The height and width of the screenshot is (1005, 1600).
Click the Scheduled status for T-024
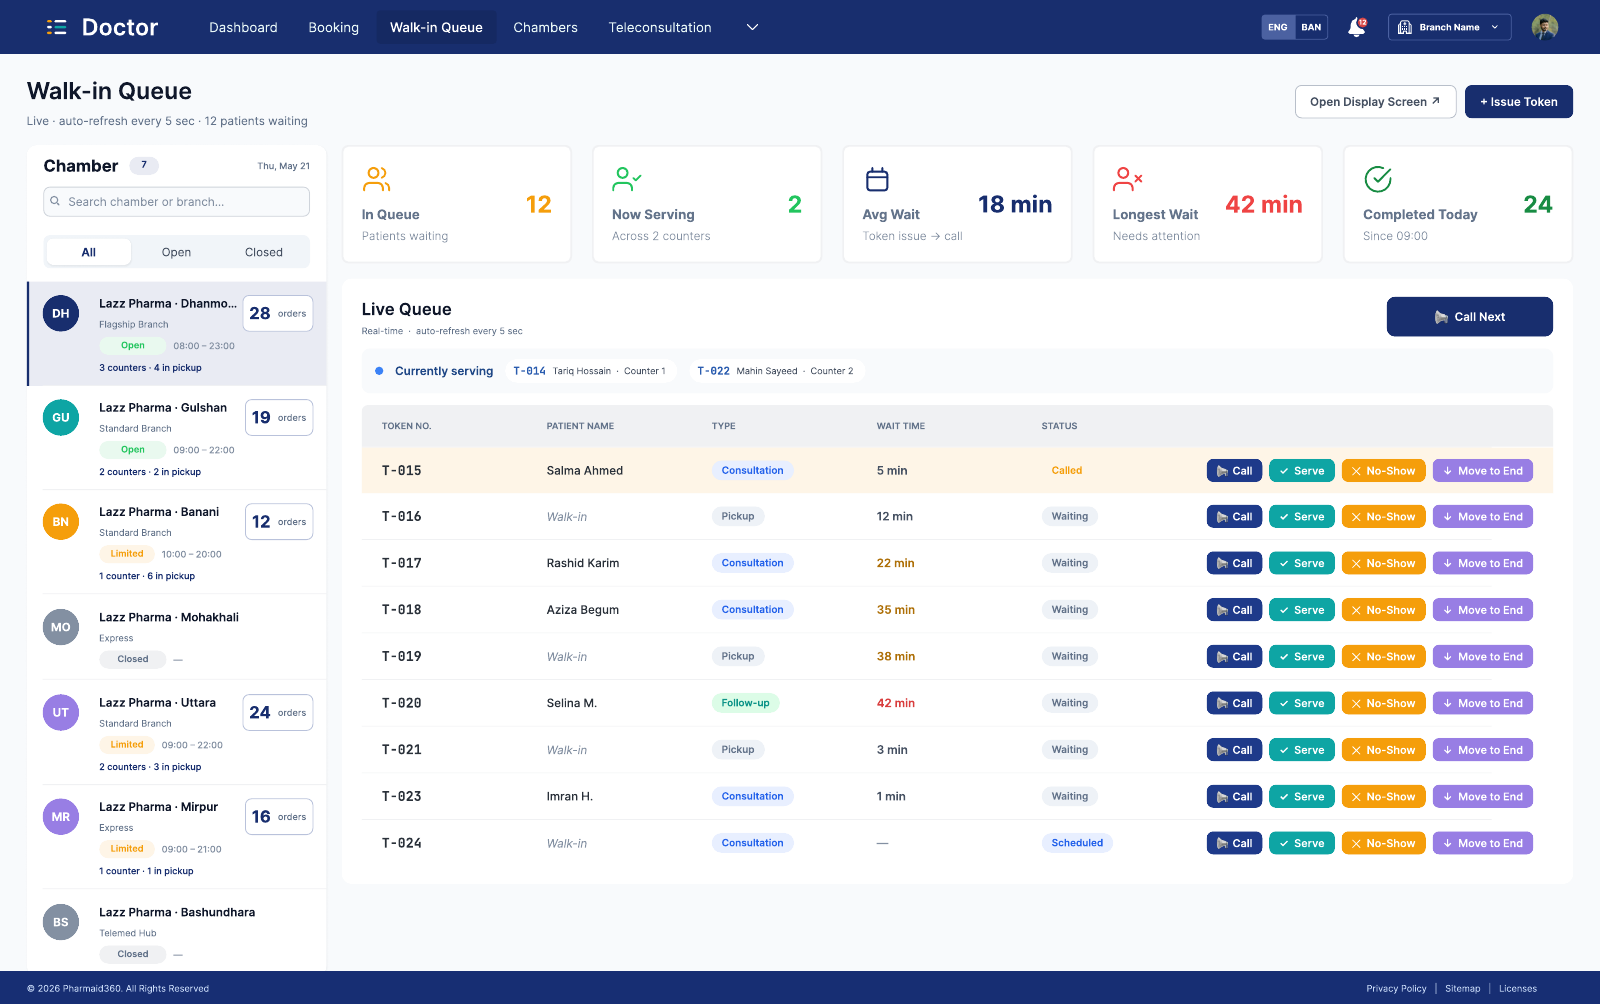click(x=1077, y=844)
